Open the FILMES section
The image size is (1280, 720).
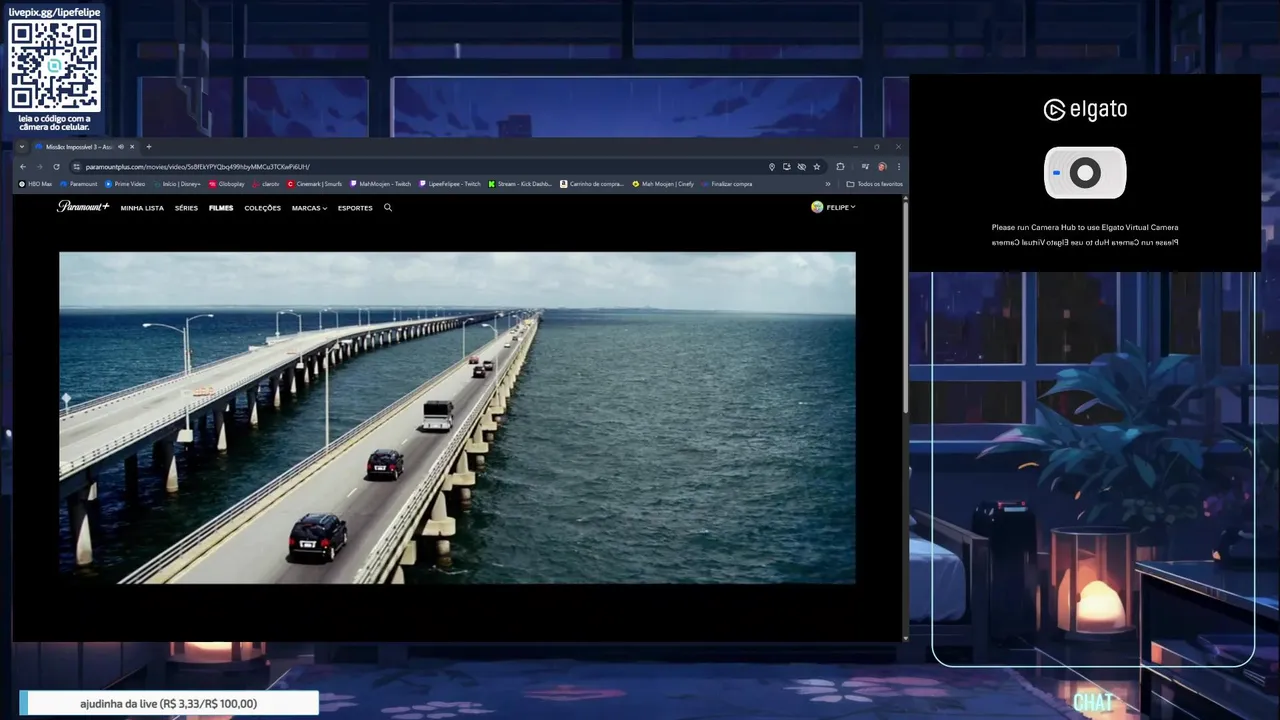(x=221, y=208)
